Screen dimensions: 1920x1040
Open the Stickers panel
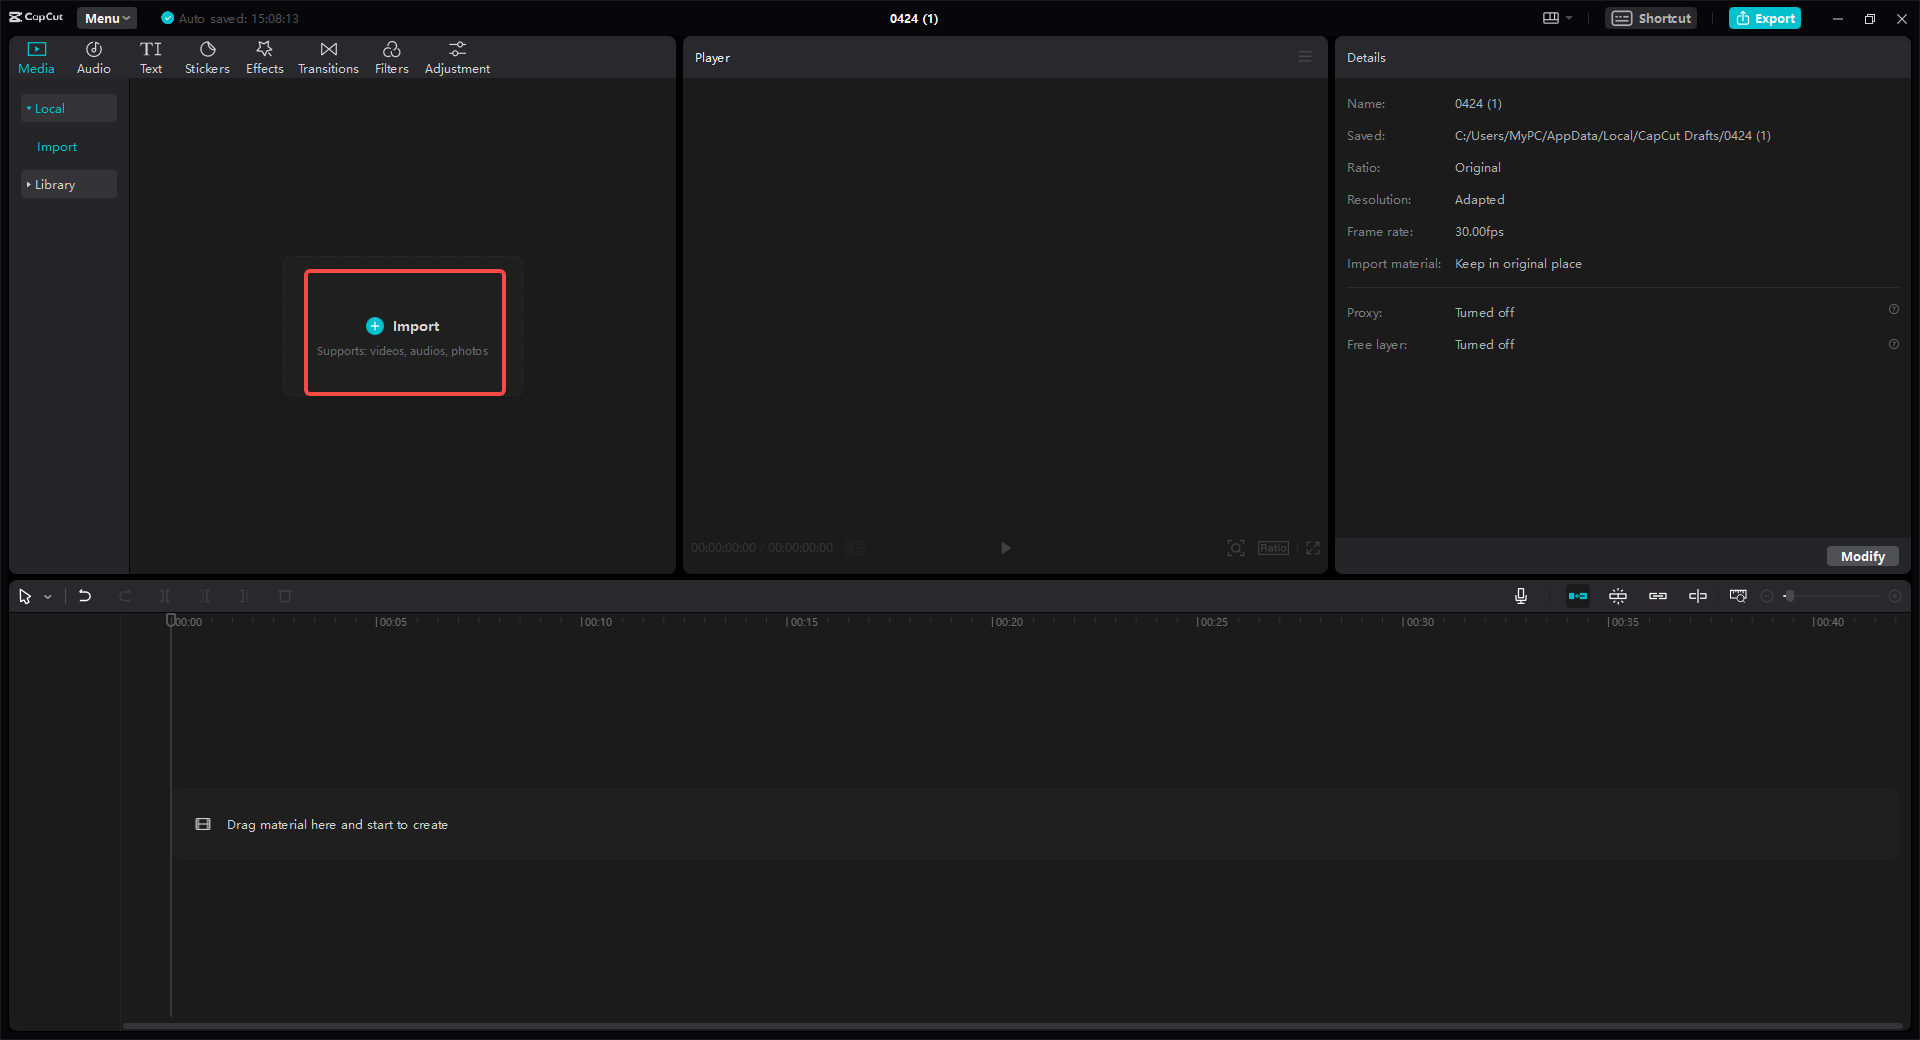207,56
